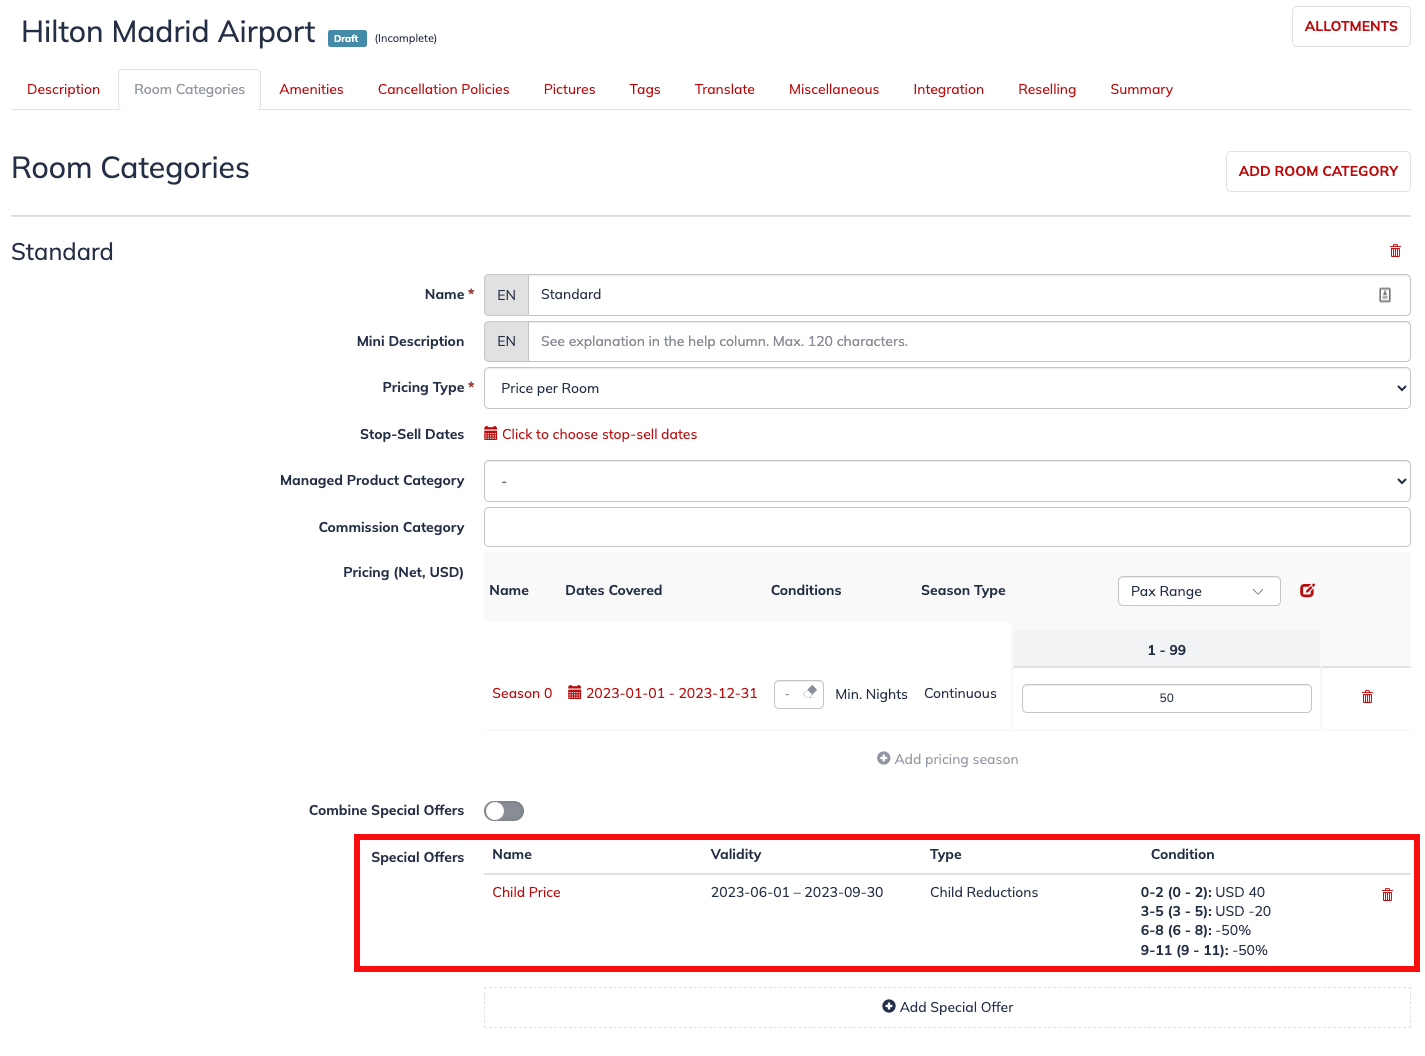Viewport: 1425px width, 1056px height.
Task: Go to the Amenities tab
Action: [311, 89]
